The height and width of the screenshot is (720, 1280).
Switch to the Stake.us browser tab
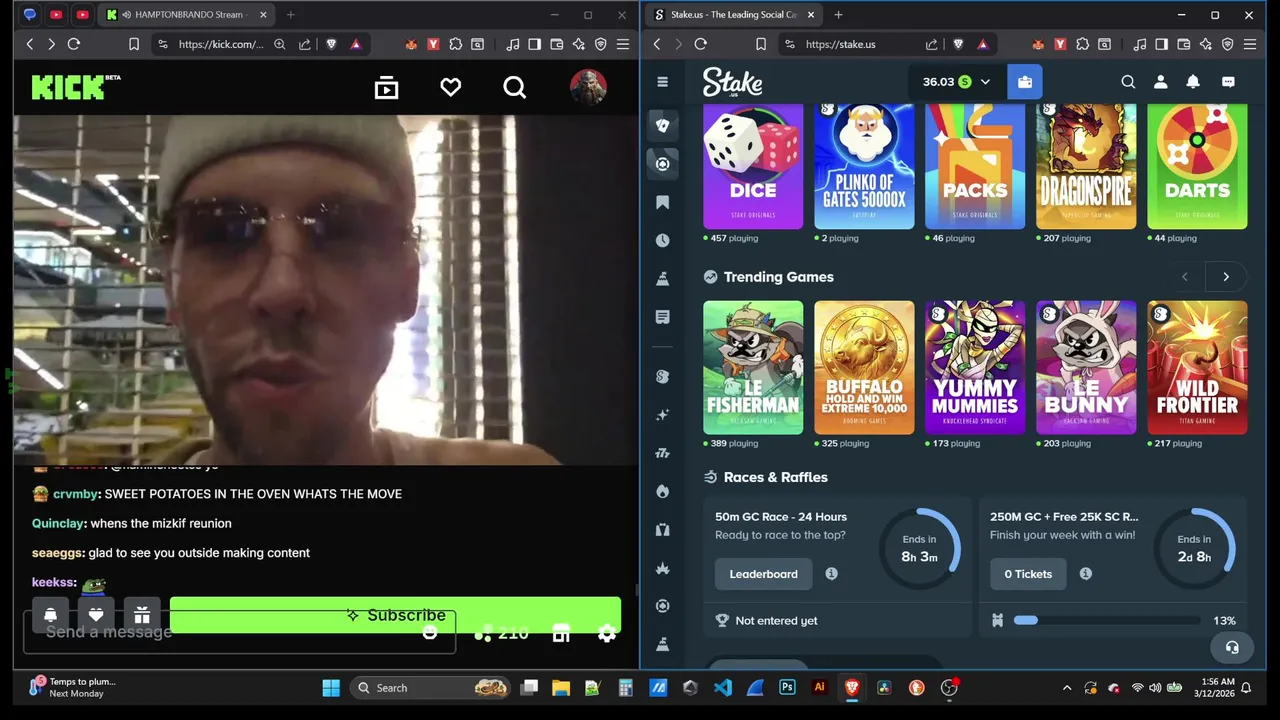tap(735, 15)
